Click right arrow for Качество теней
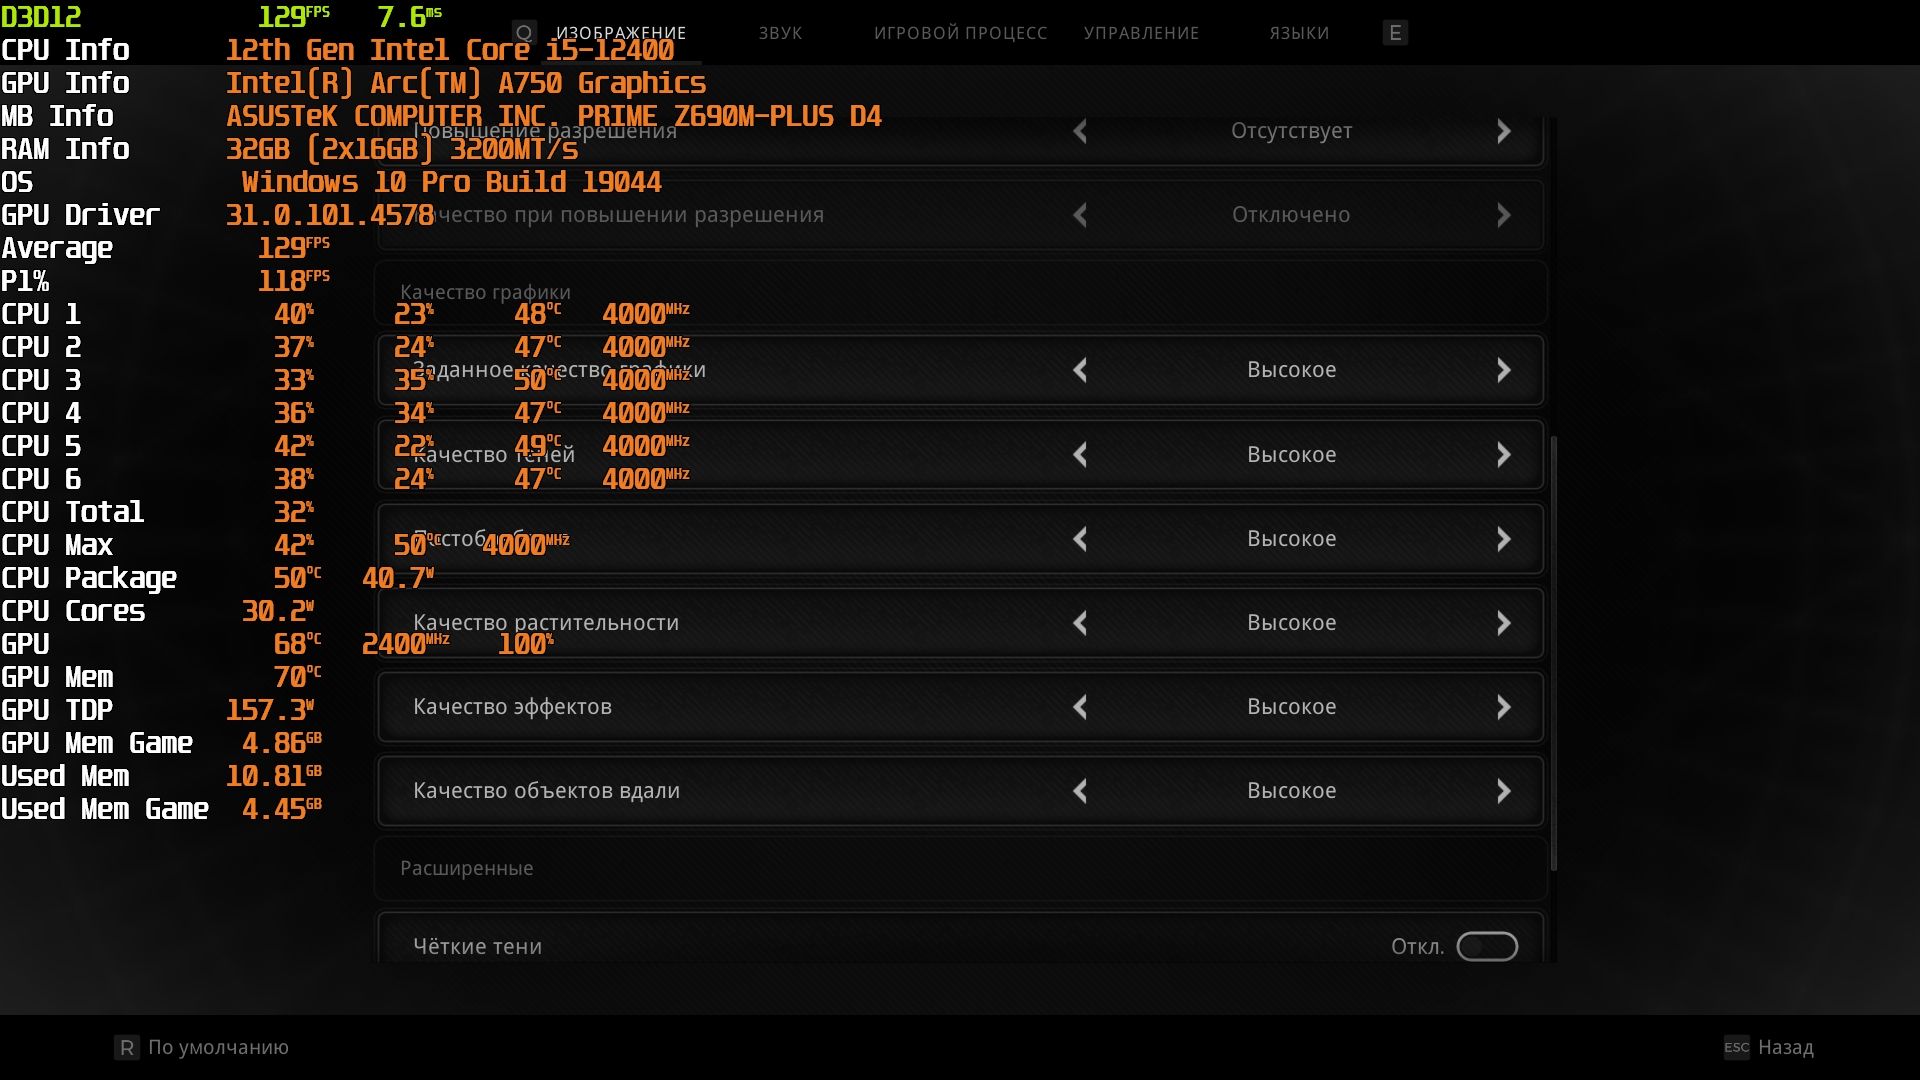This screenshot has height=1080, width=1920. (1503, 455)
